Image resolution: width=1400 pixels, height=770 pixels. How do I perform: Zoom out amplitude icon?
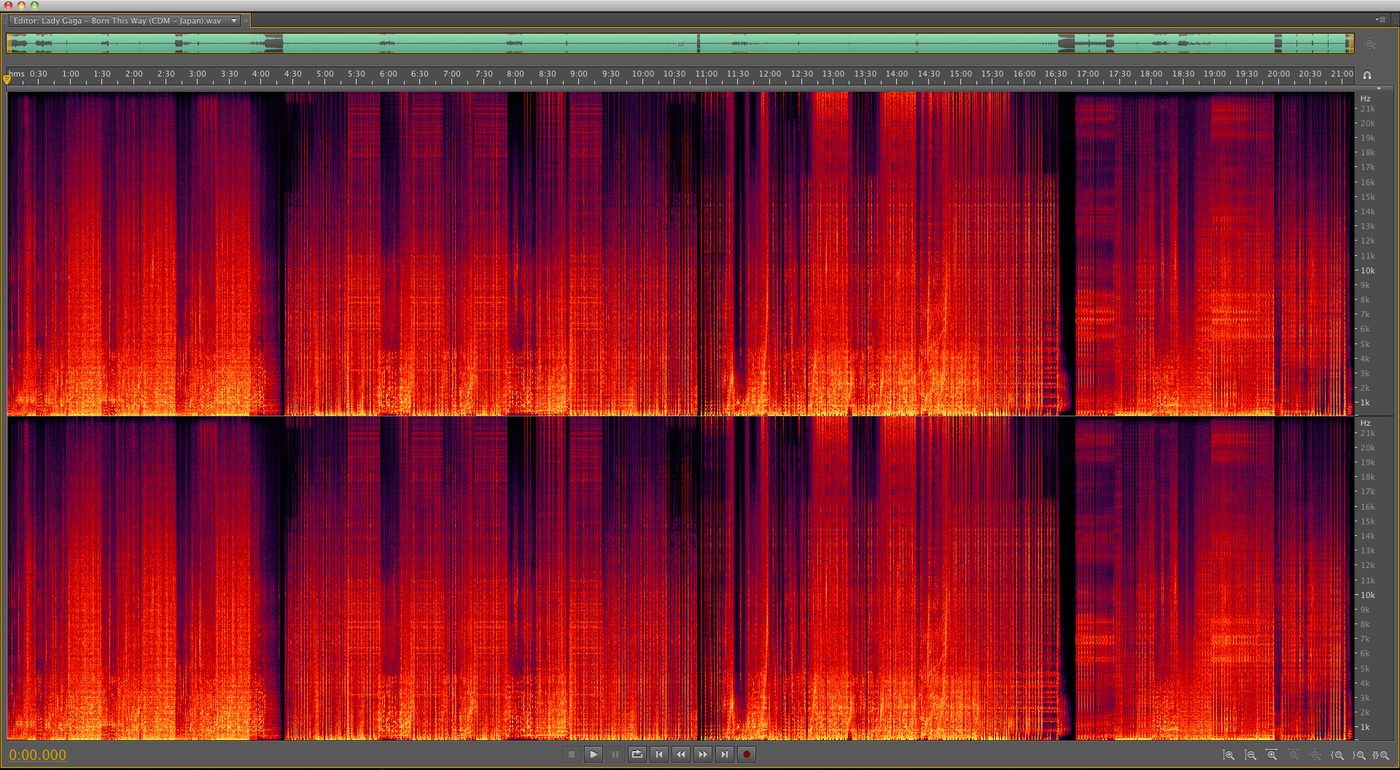1251,755
